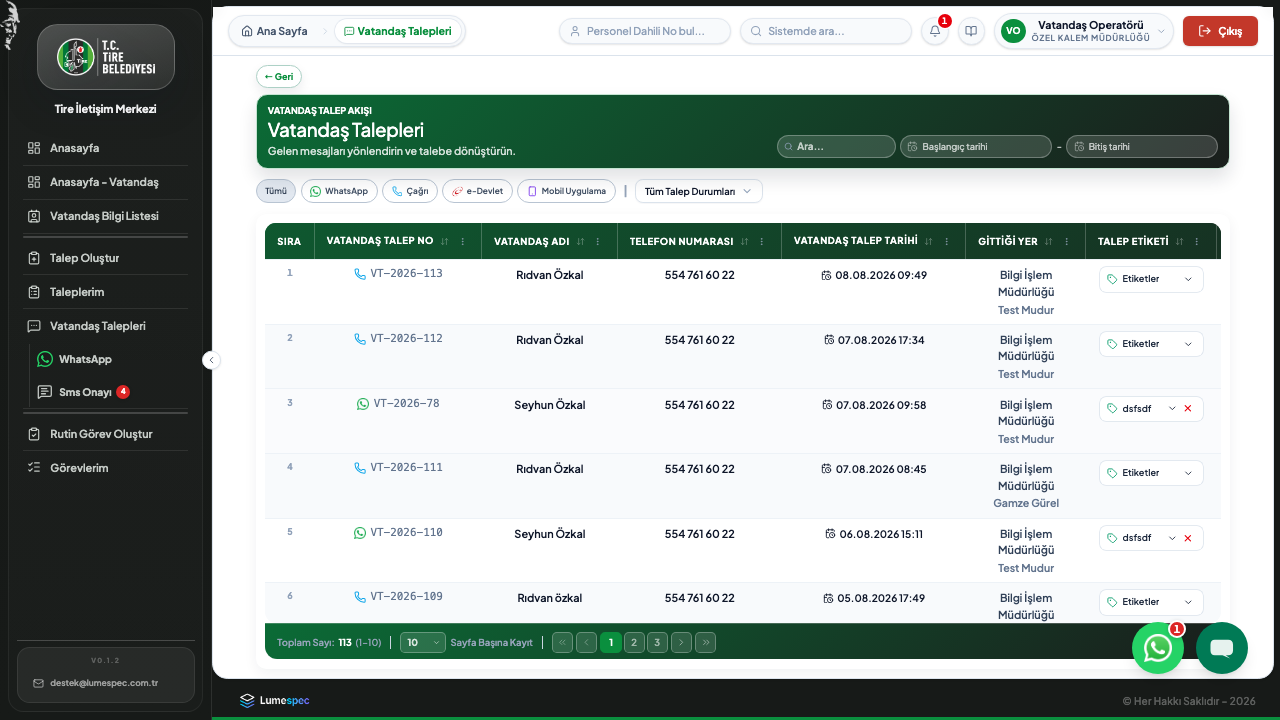Viewport: 1280px width, 720px height.
Task: Open the floating WhatsApp chat bubble
Action: pyautogui.click(x=1158, y=648)
